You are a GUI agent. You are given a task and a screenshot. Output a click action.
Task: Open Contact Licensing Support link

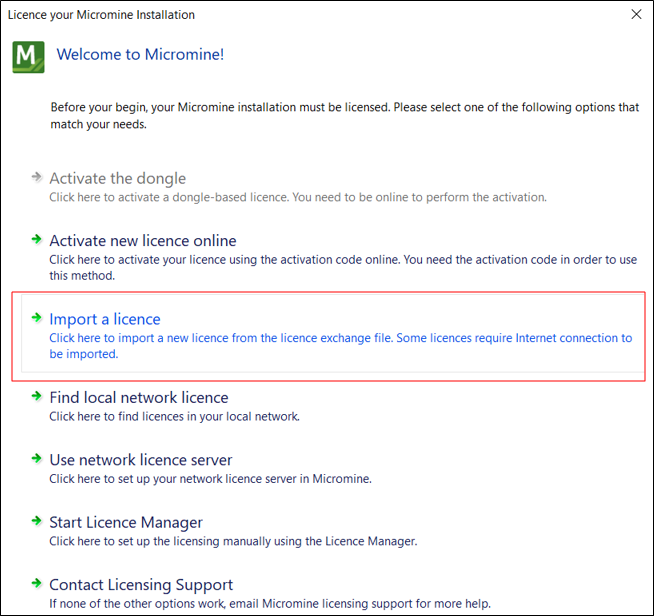141,585
